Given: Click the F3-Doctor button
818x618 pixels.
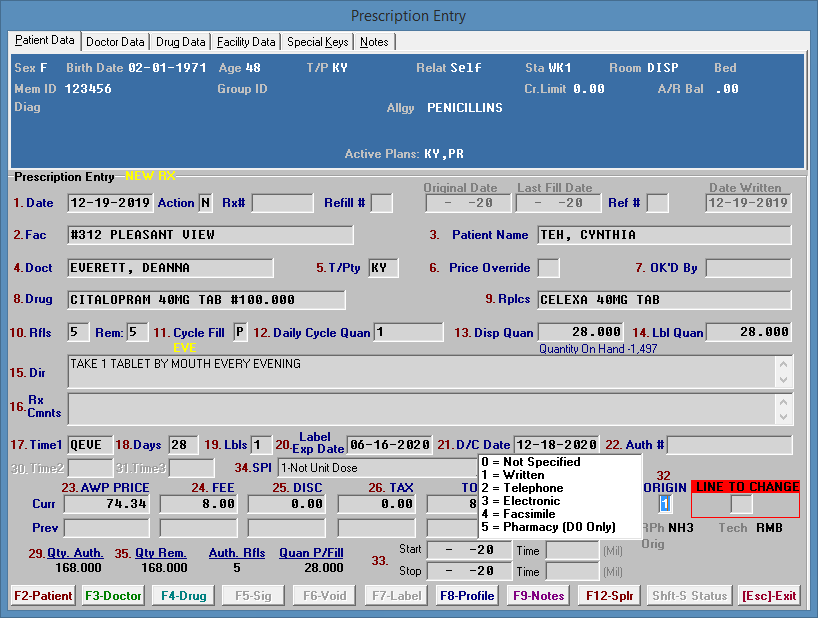Looking at the screenshot, I should pyautogui.click(x=113, y=596).
